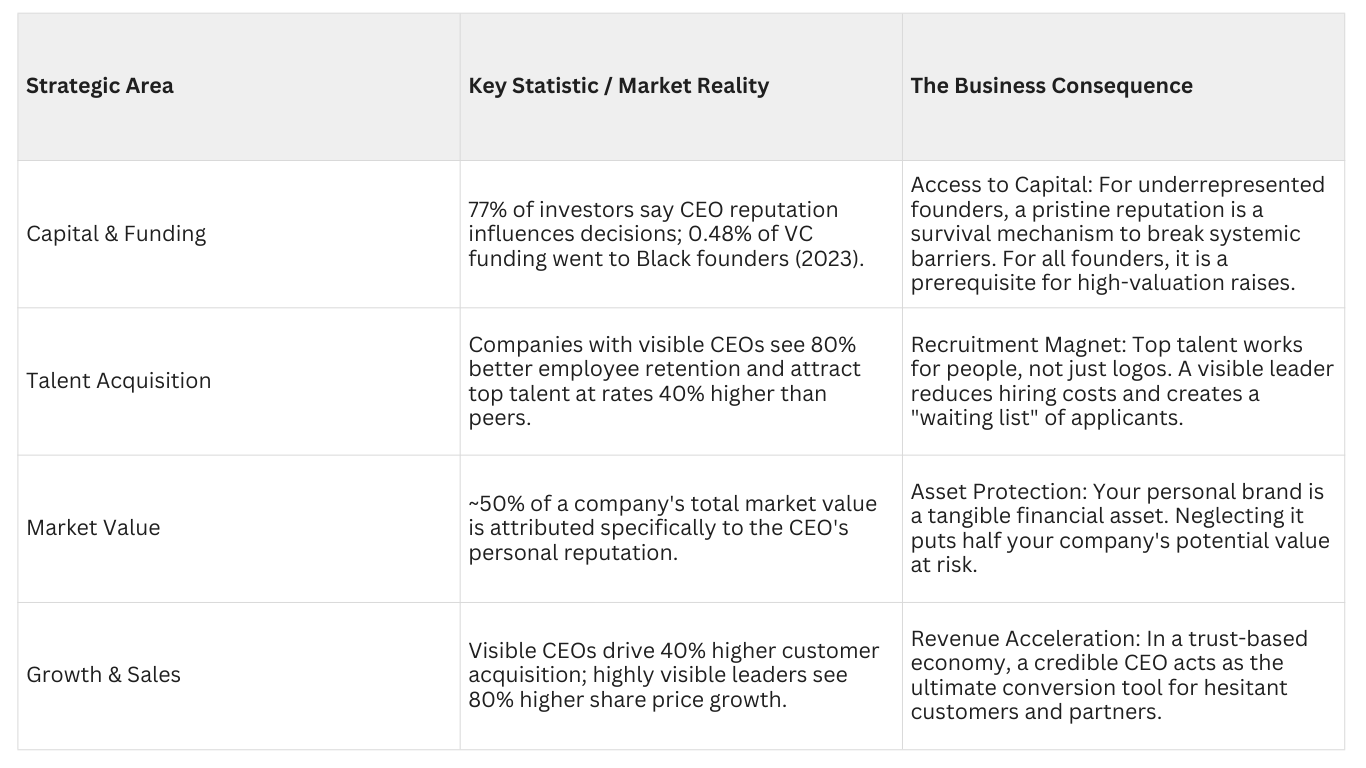The height and width of the screenshot is (768, 1366).
Task: Select the Capital & Funding row label
Action: click(x=116, y=234)
